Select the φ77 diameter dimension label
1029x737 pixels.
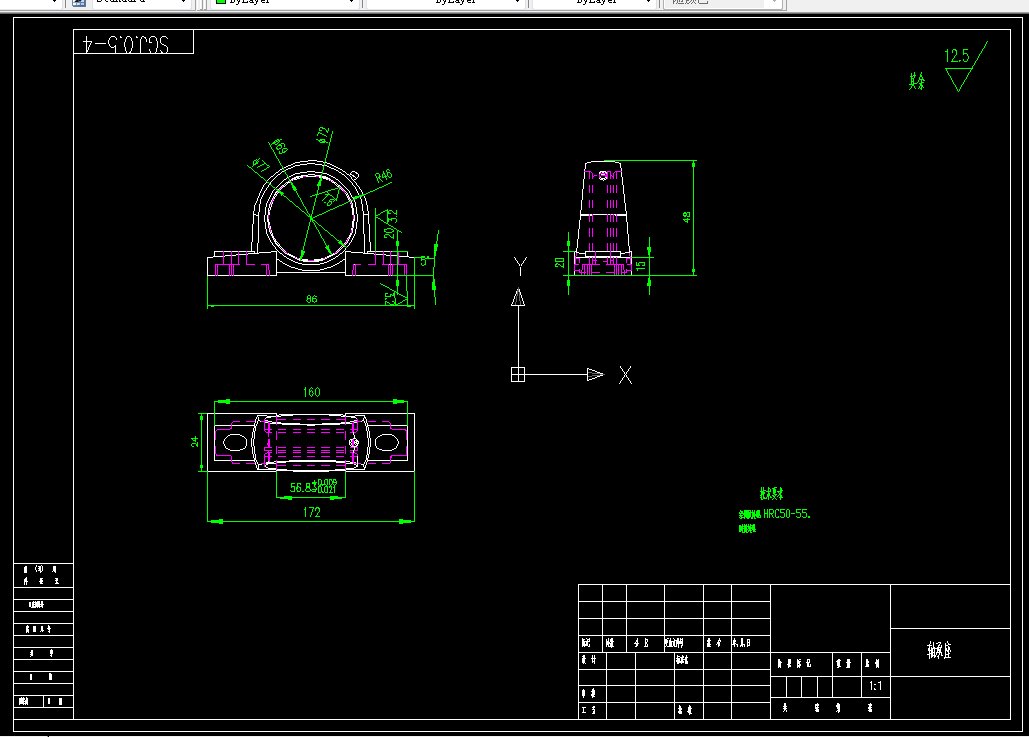point(261,165)
